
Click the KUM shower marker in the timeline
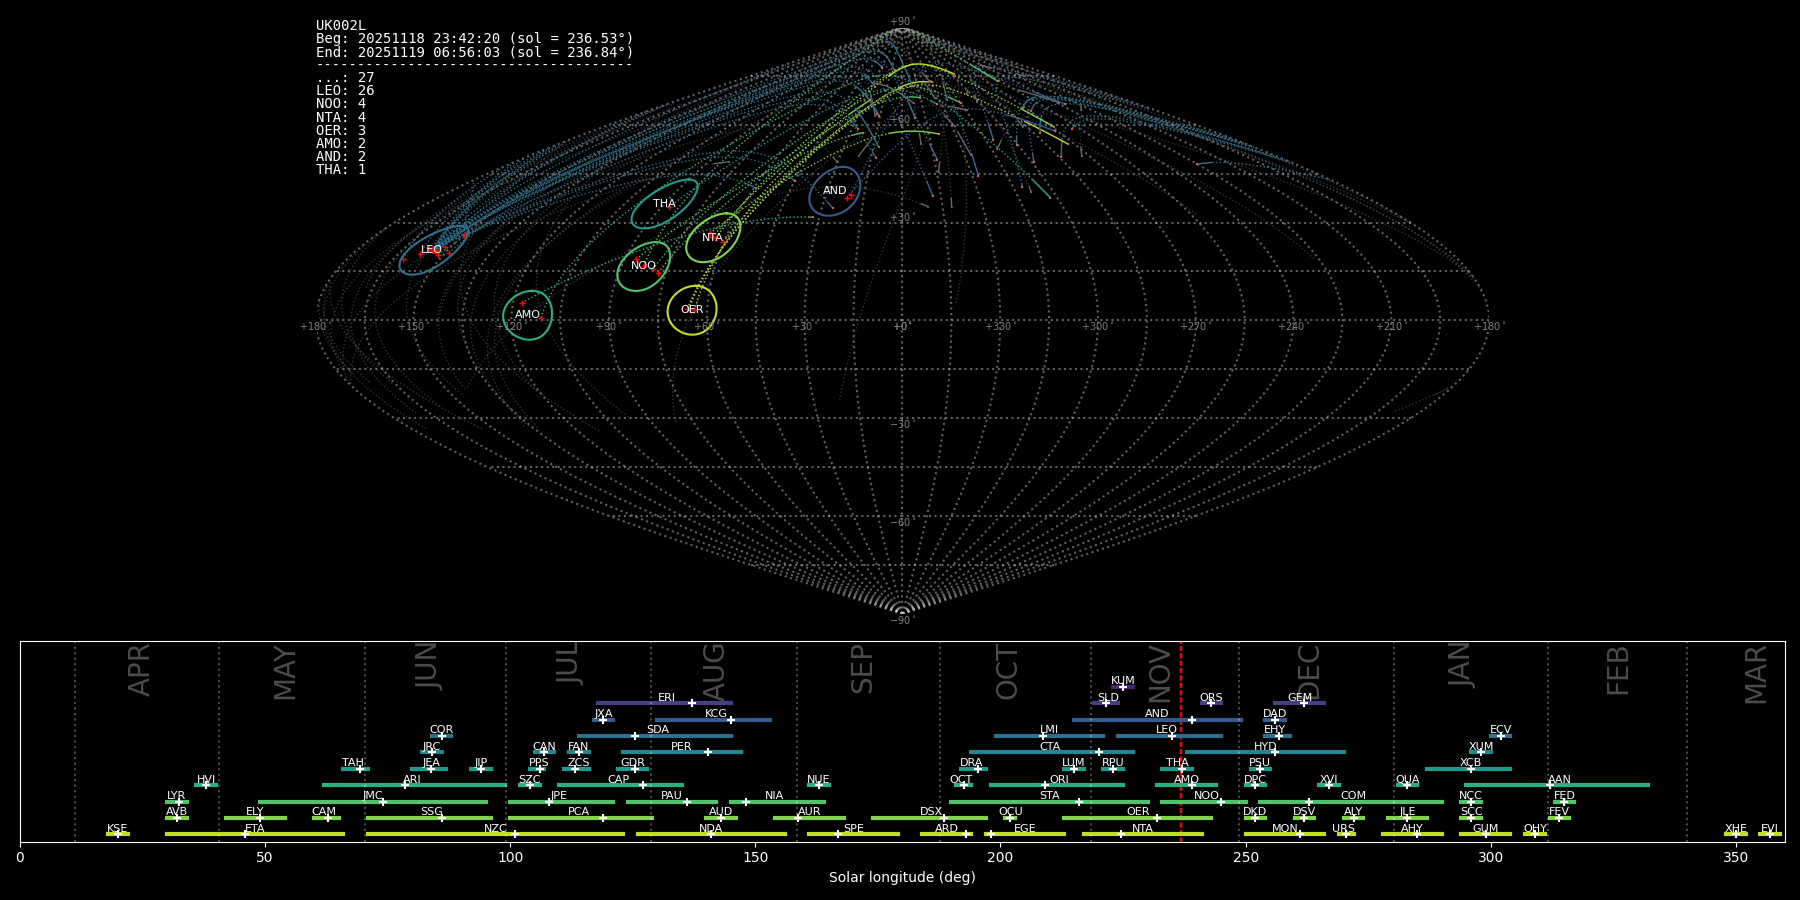[x=1123, y=687]
